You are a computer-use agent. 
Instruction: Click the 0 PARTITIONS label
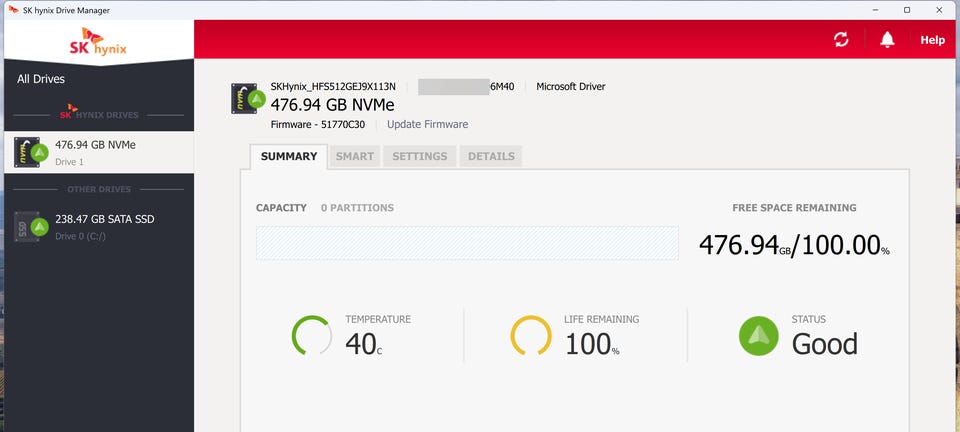coord(357,208)
